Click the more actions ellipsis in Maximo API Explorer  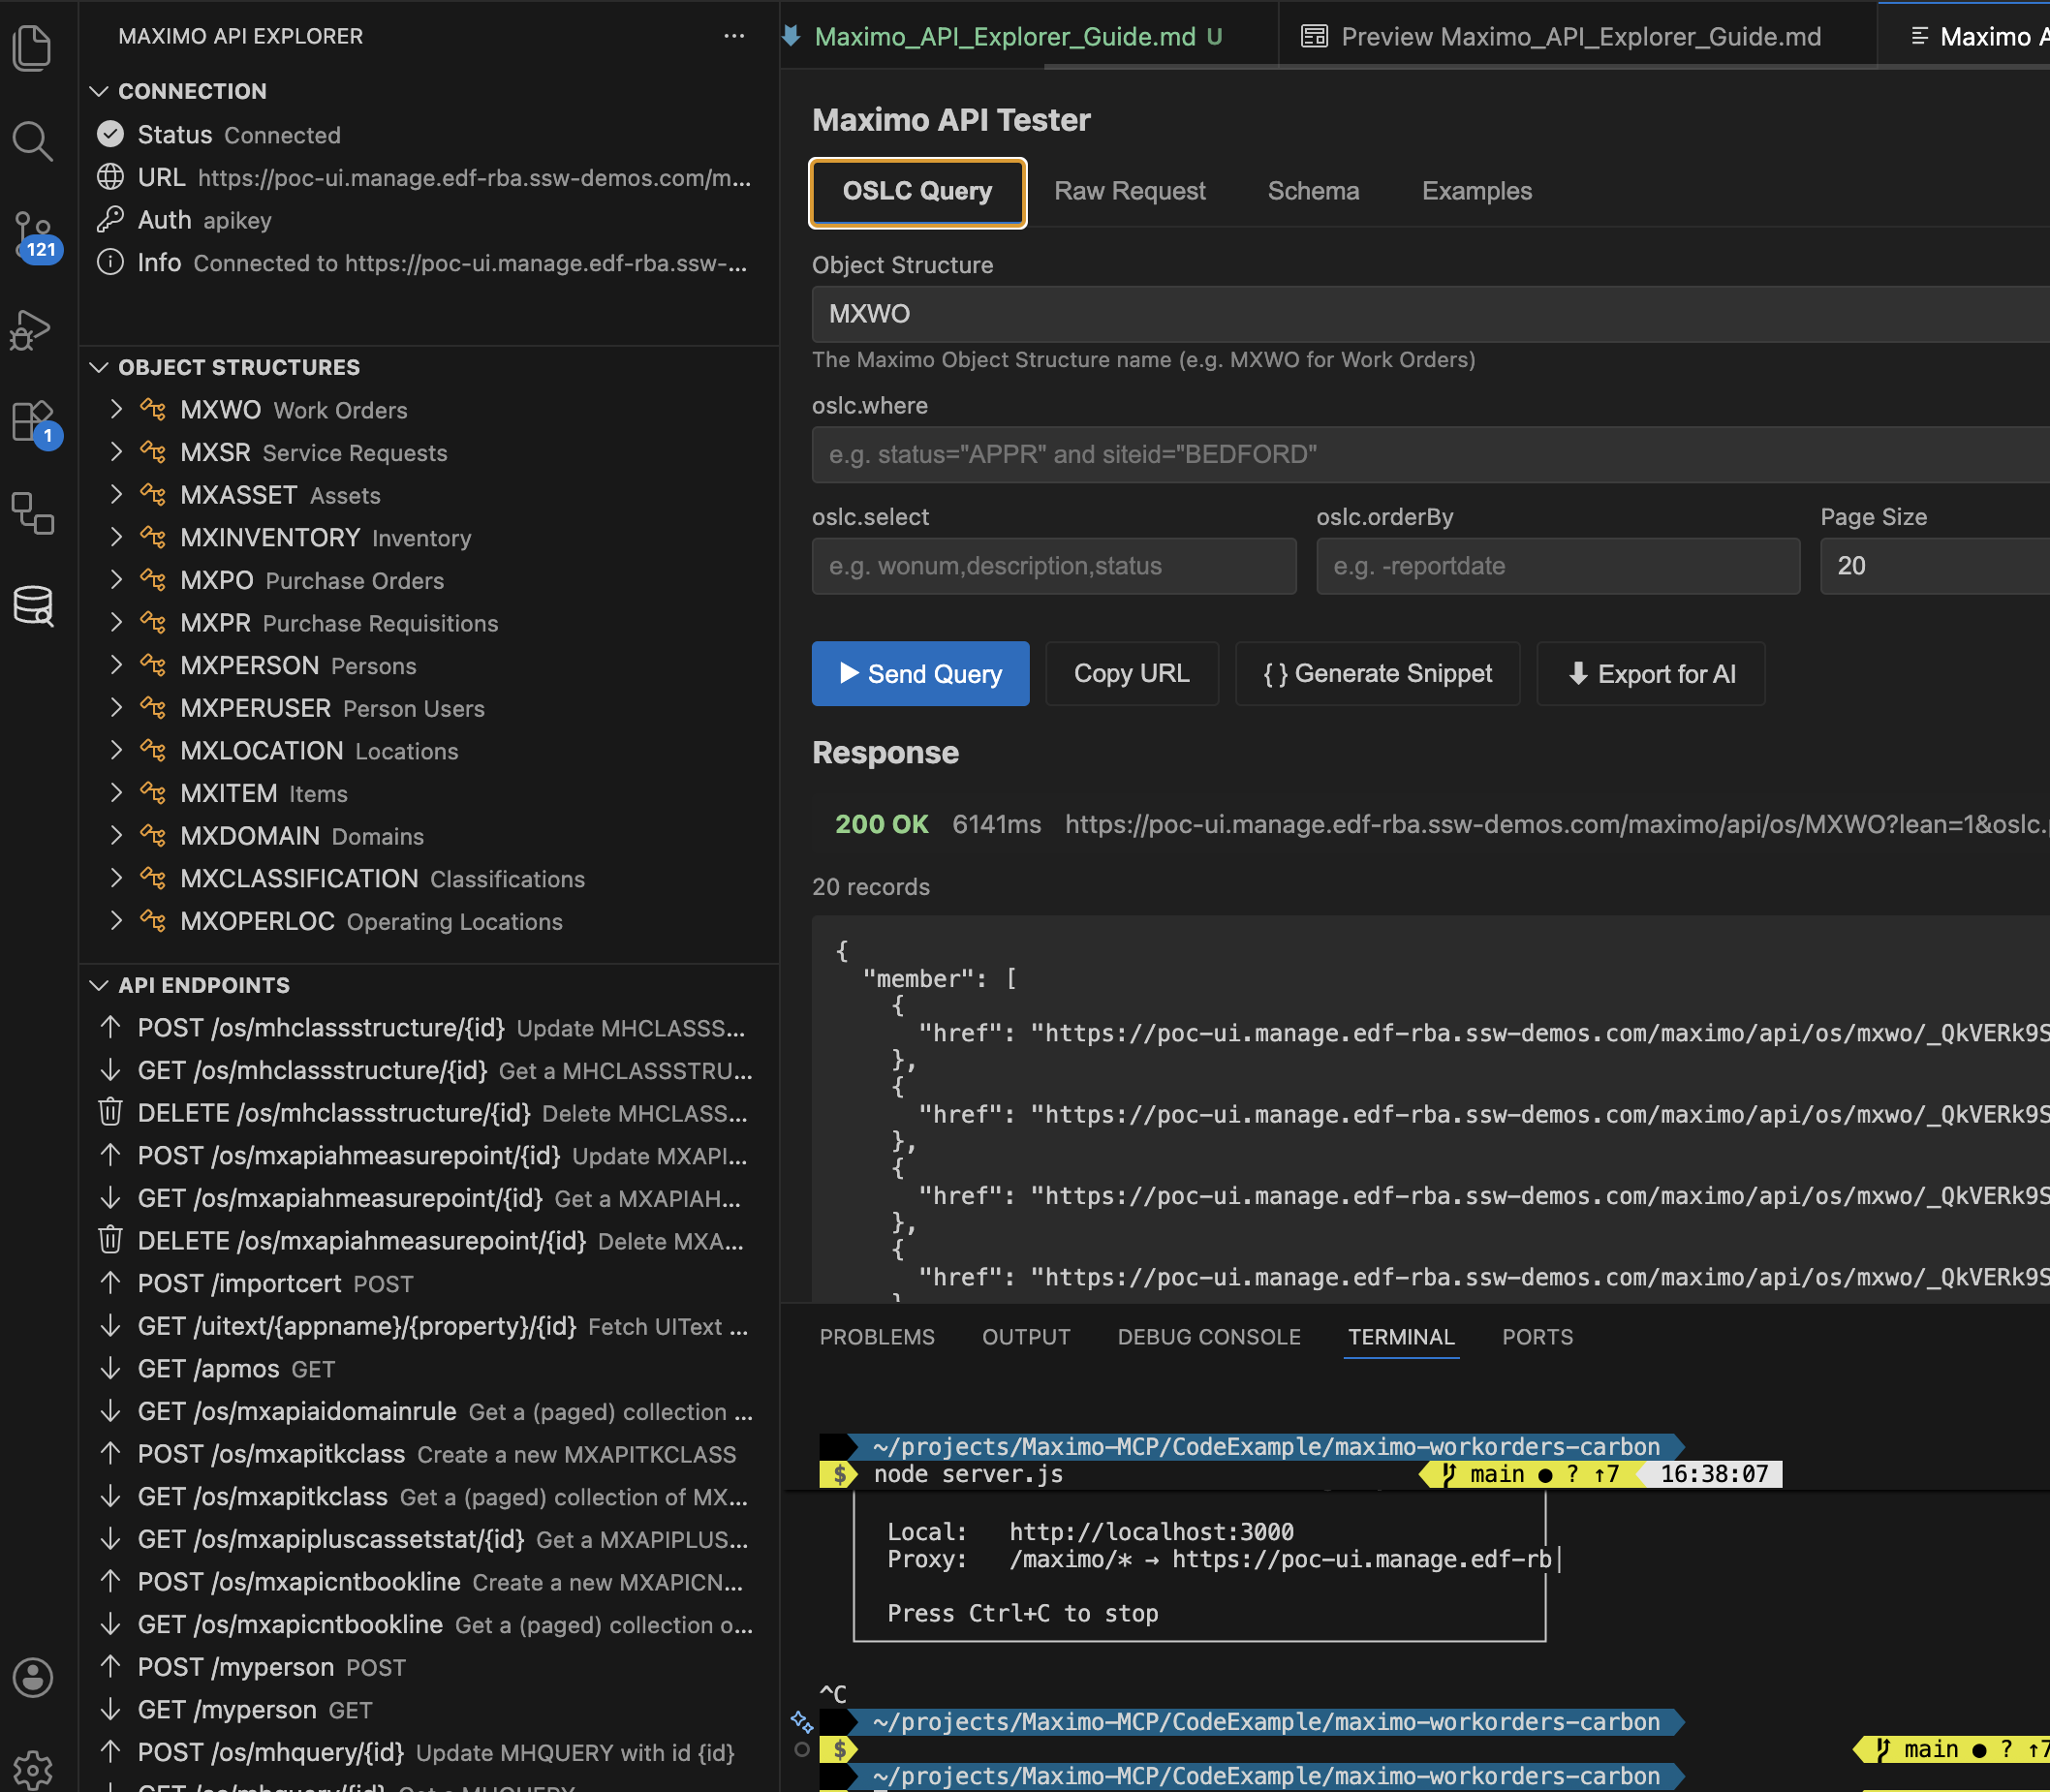734,36
